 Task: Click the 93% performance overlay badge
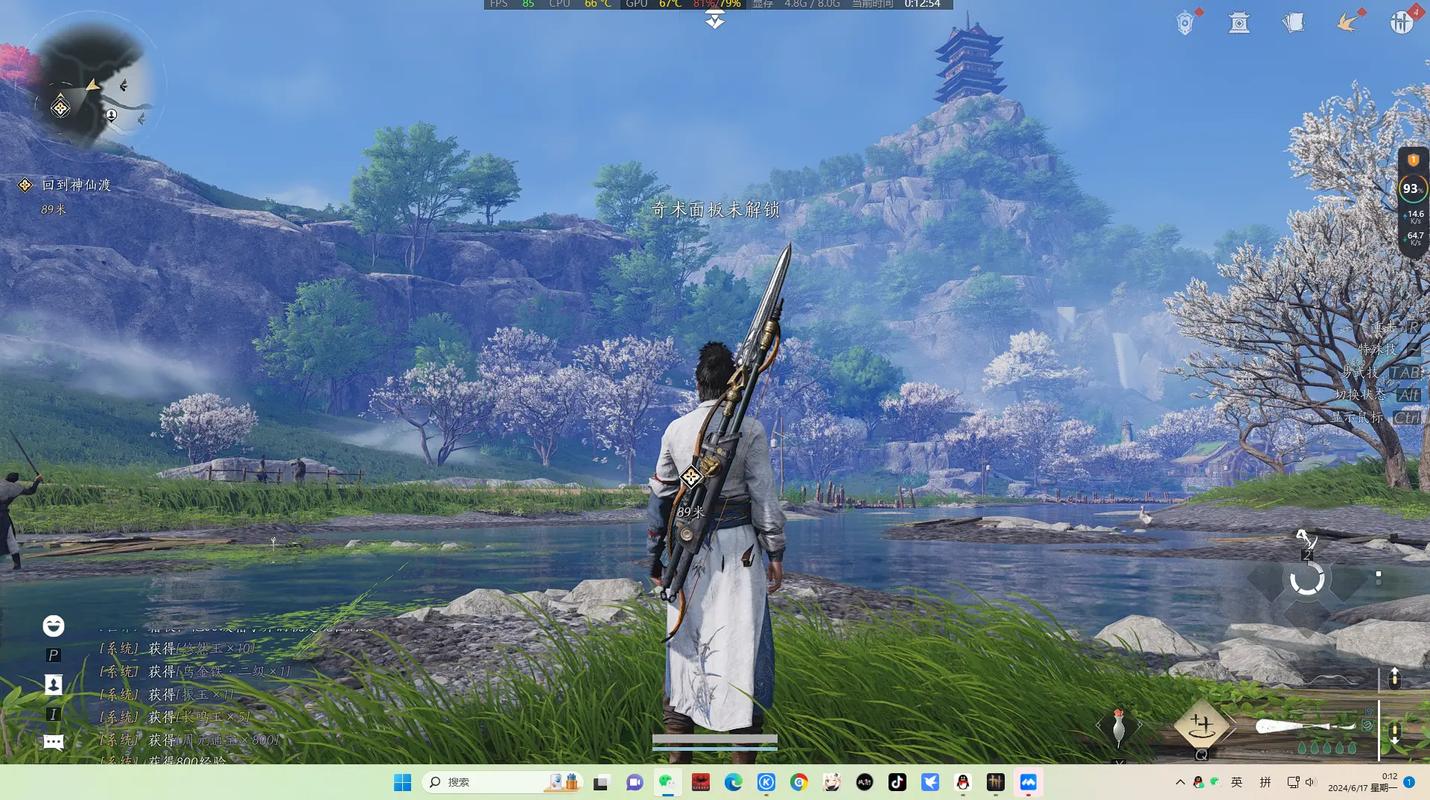(x=1412, y=188)
